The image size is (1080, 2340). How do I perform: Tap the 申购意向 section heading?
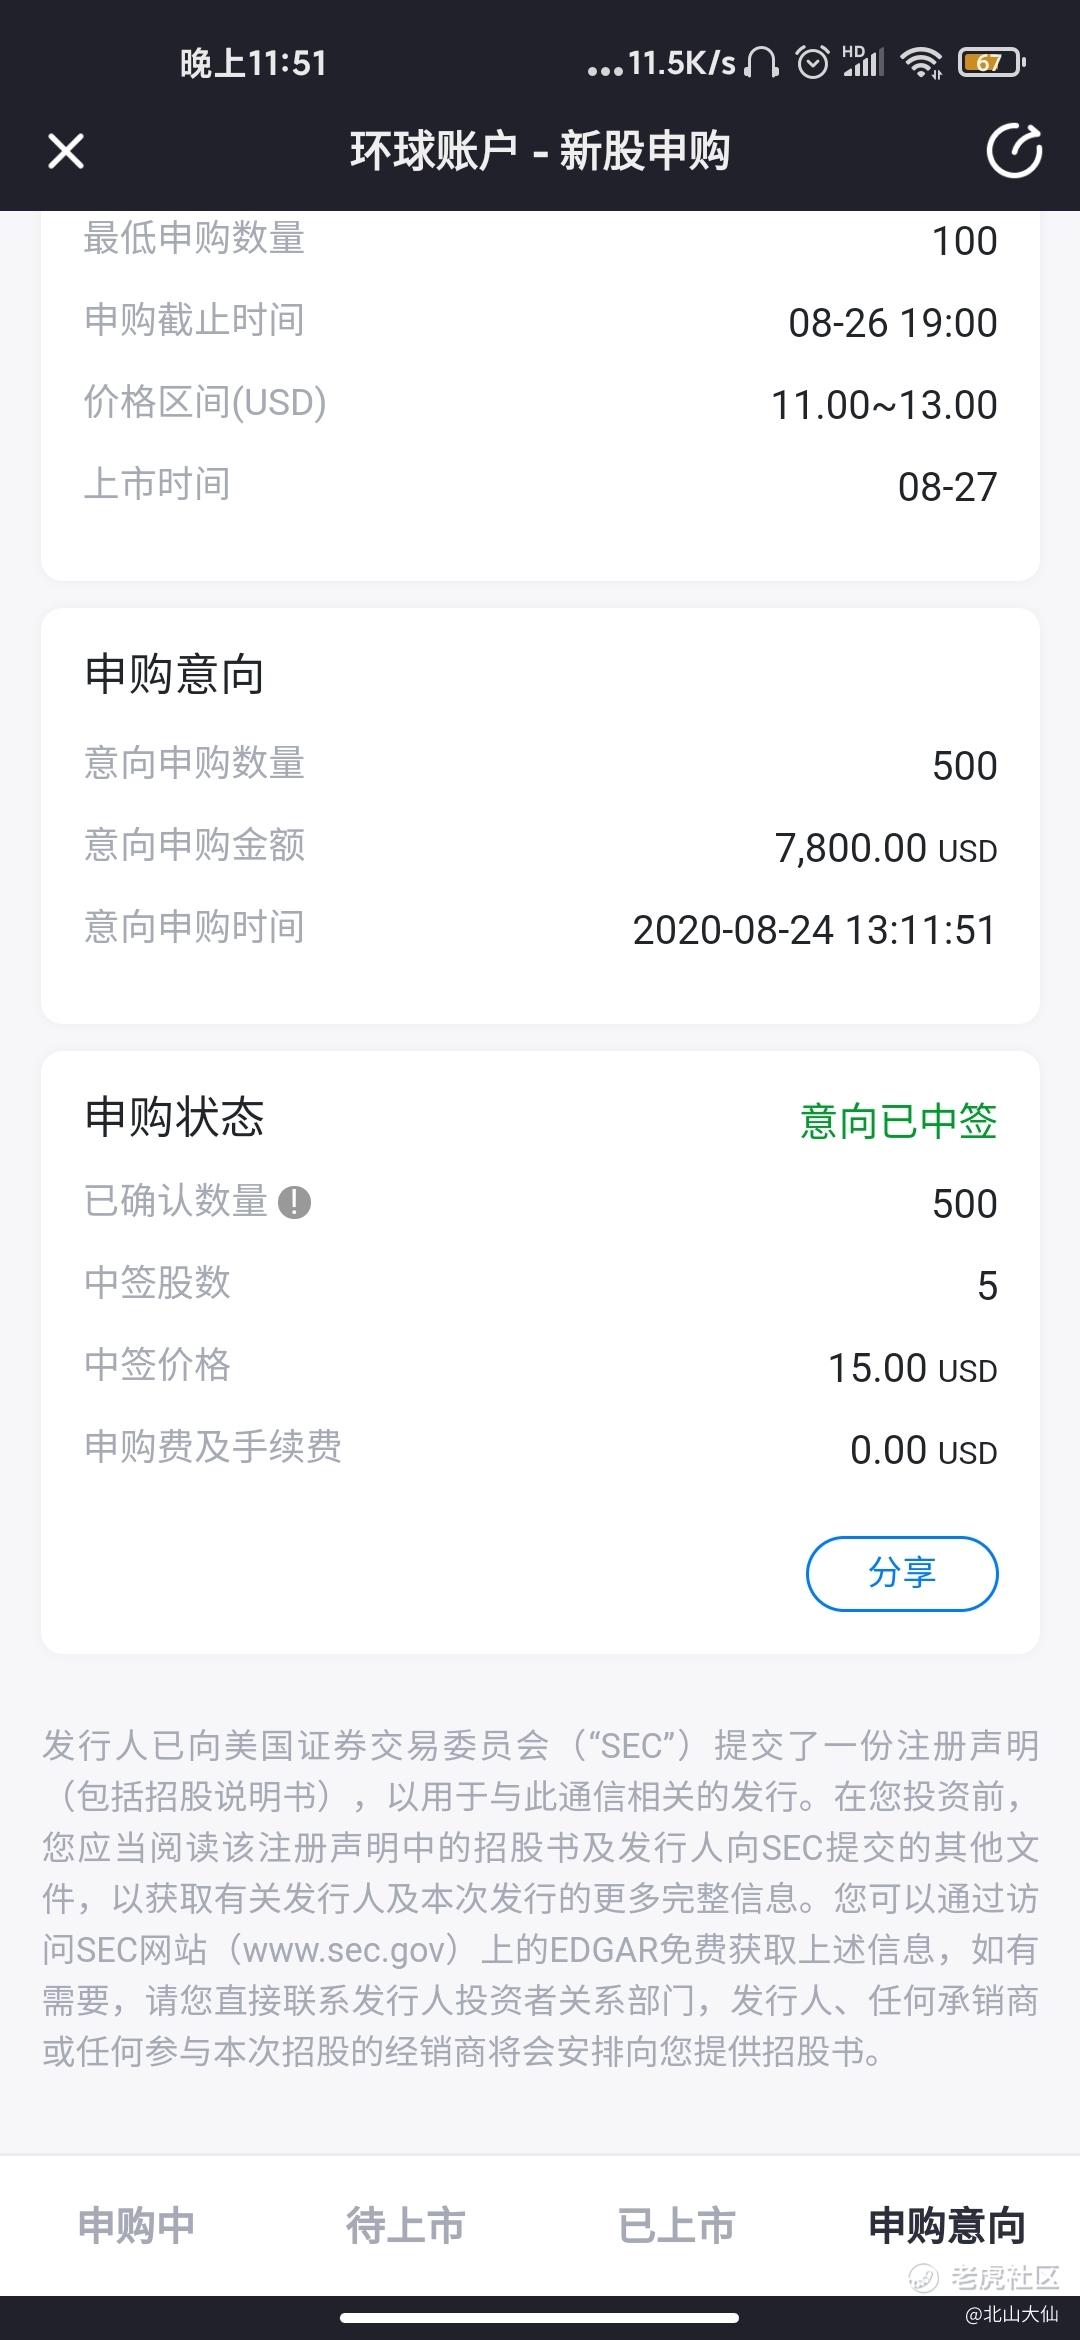174,674
